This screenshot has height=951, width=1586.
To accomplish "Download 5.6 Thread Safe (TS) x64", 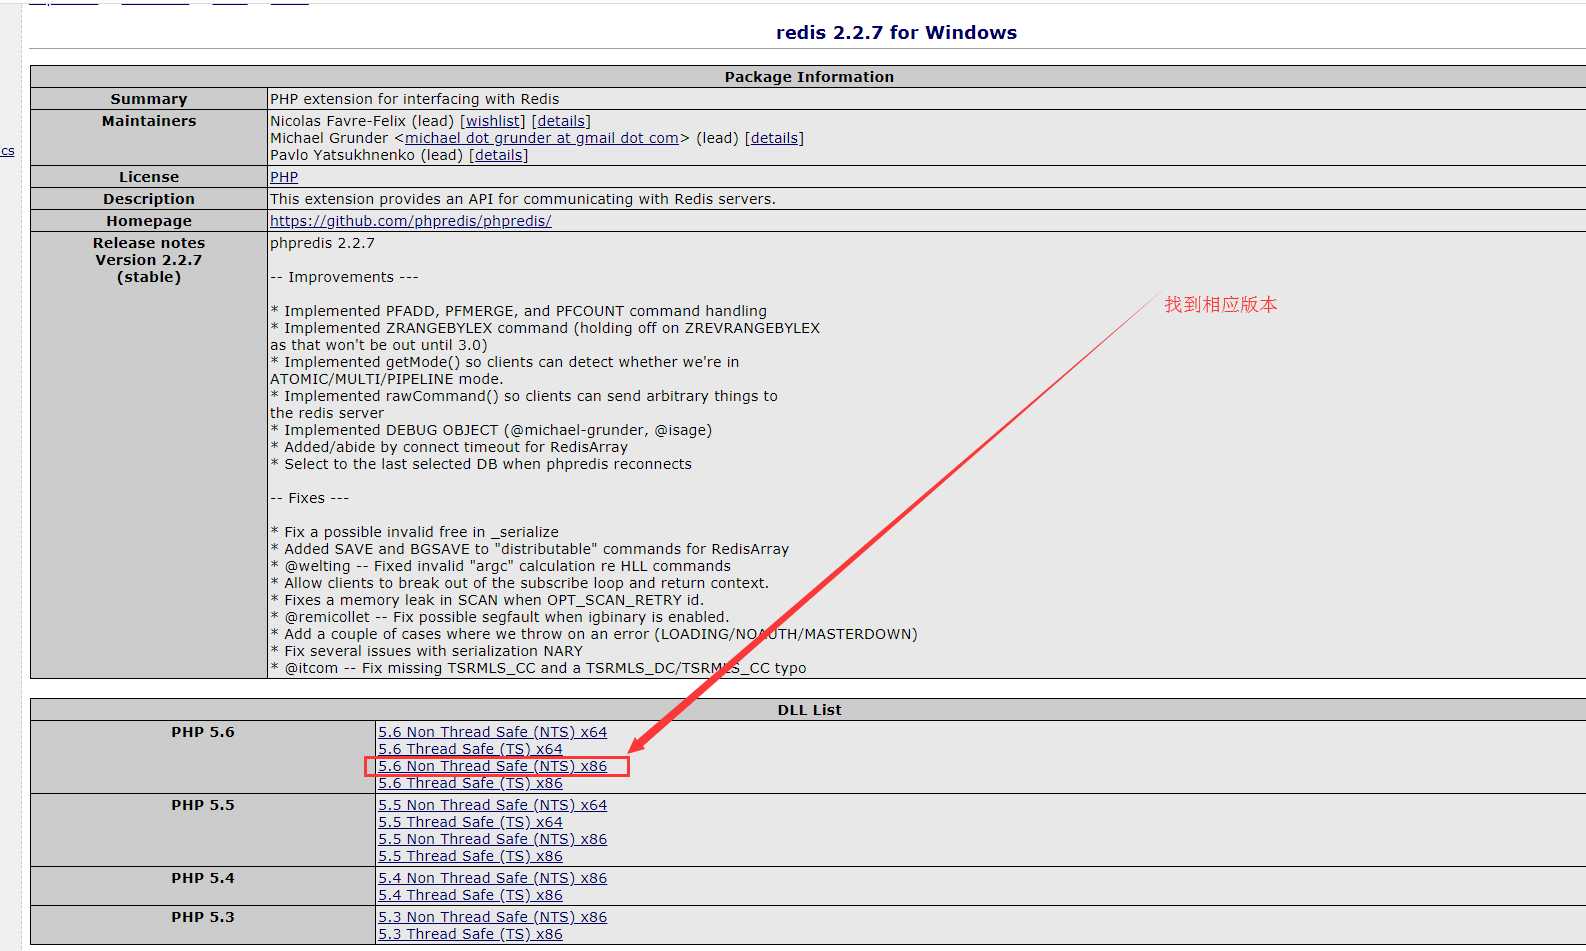I will 470,749.
